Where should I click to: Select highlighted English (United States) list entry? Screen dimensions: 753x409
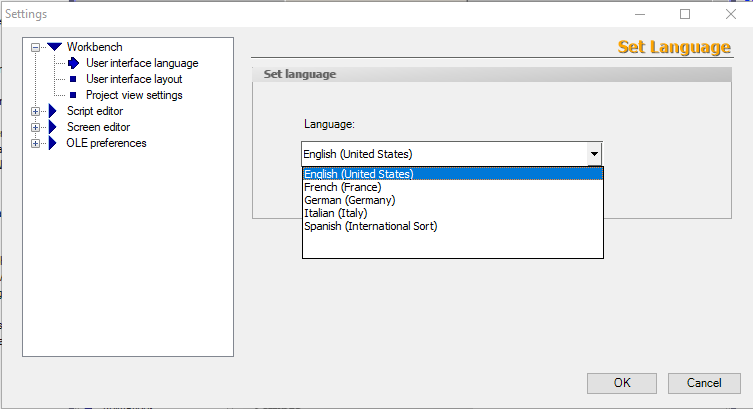(x=358, y=174)
